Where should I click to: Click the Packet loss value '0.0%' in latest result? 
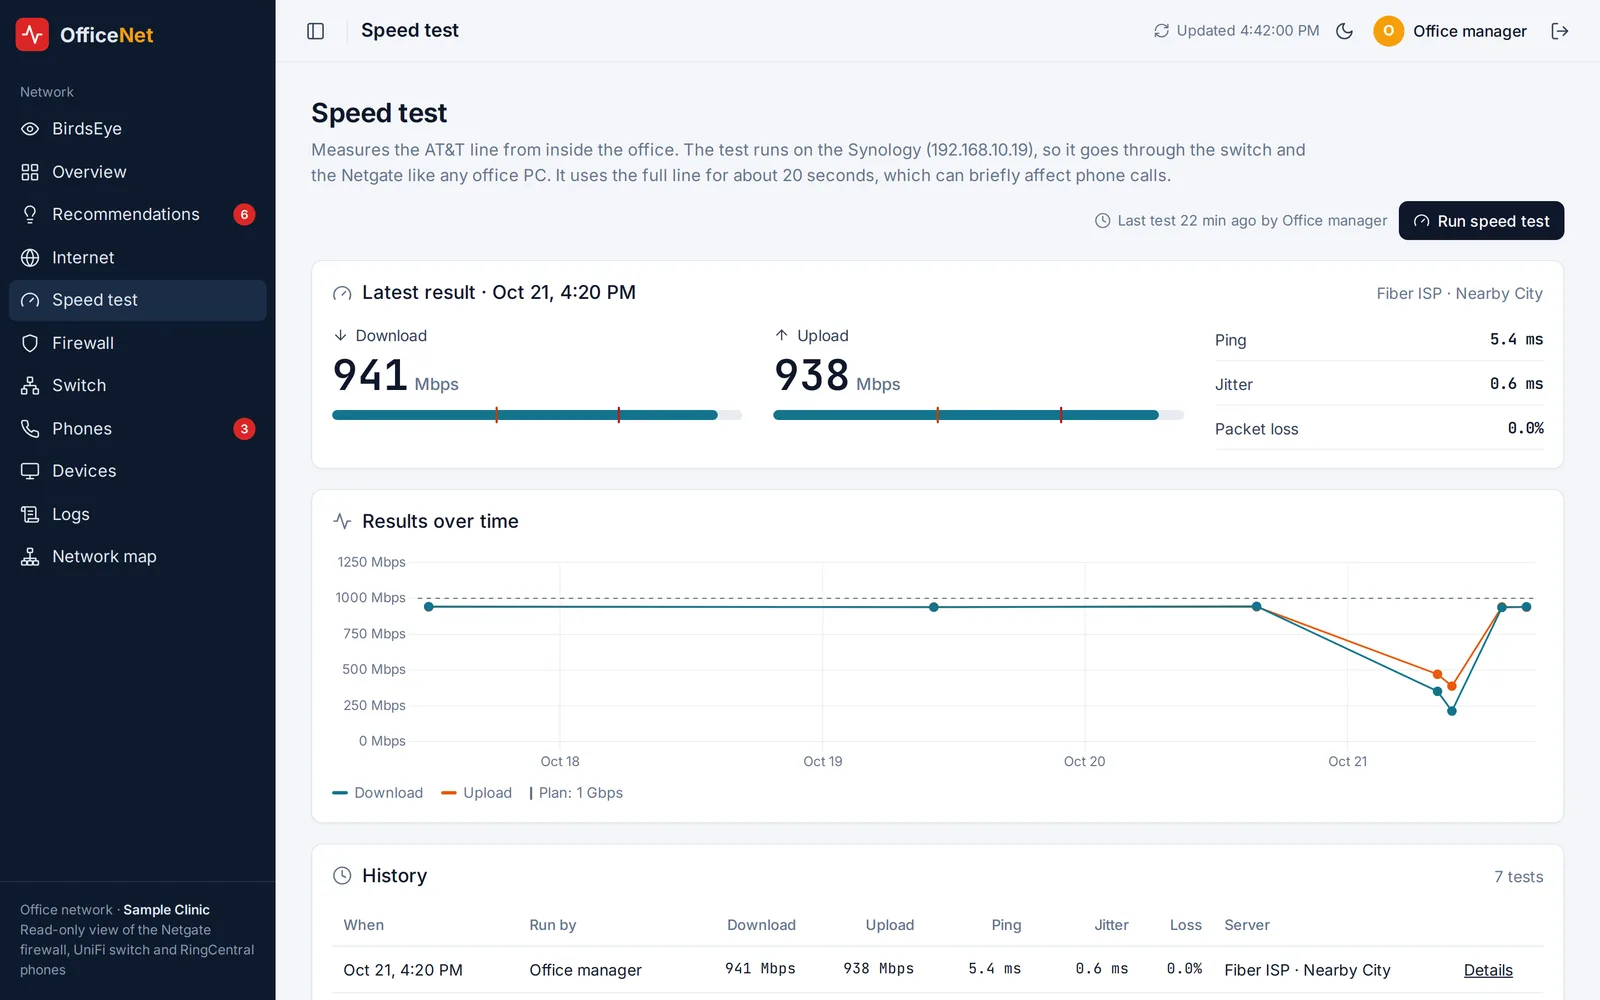click(x=1525, y=428)
